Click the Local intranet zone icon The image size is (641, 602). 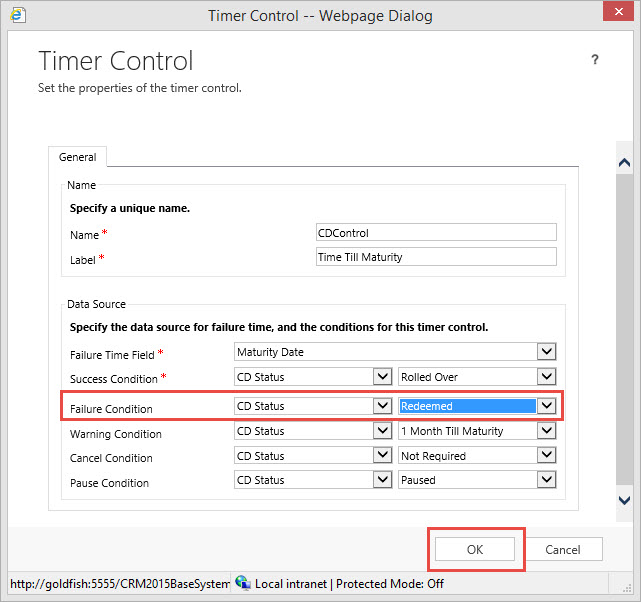point(243,583)
